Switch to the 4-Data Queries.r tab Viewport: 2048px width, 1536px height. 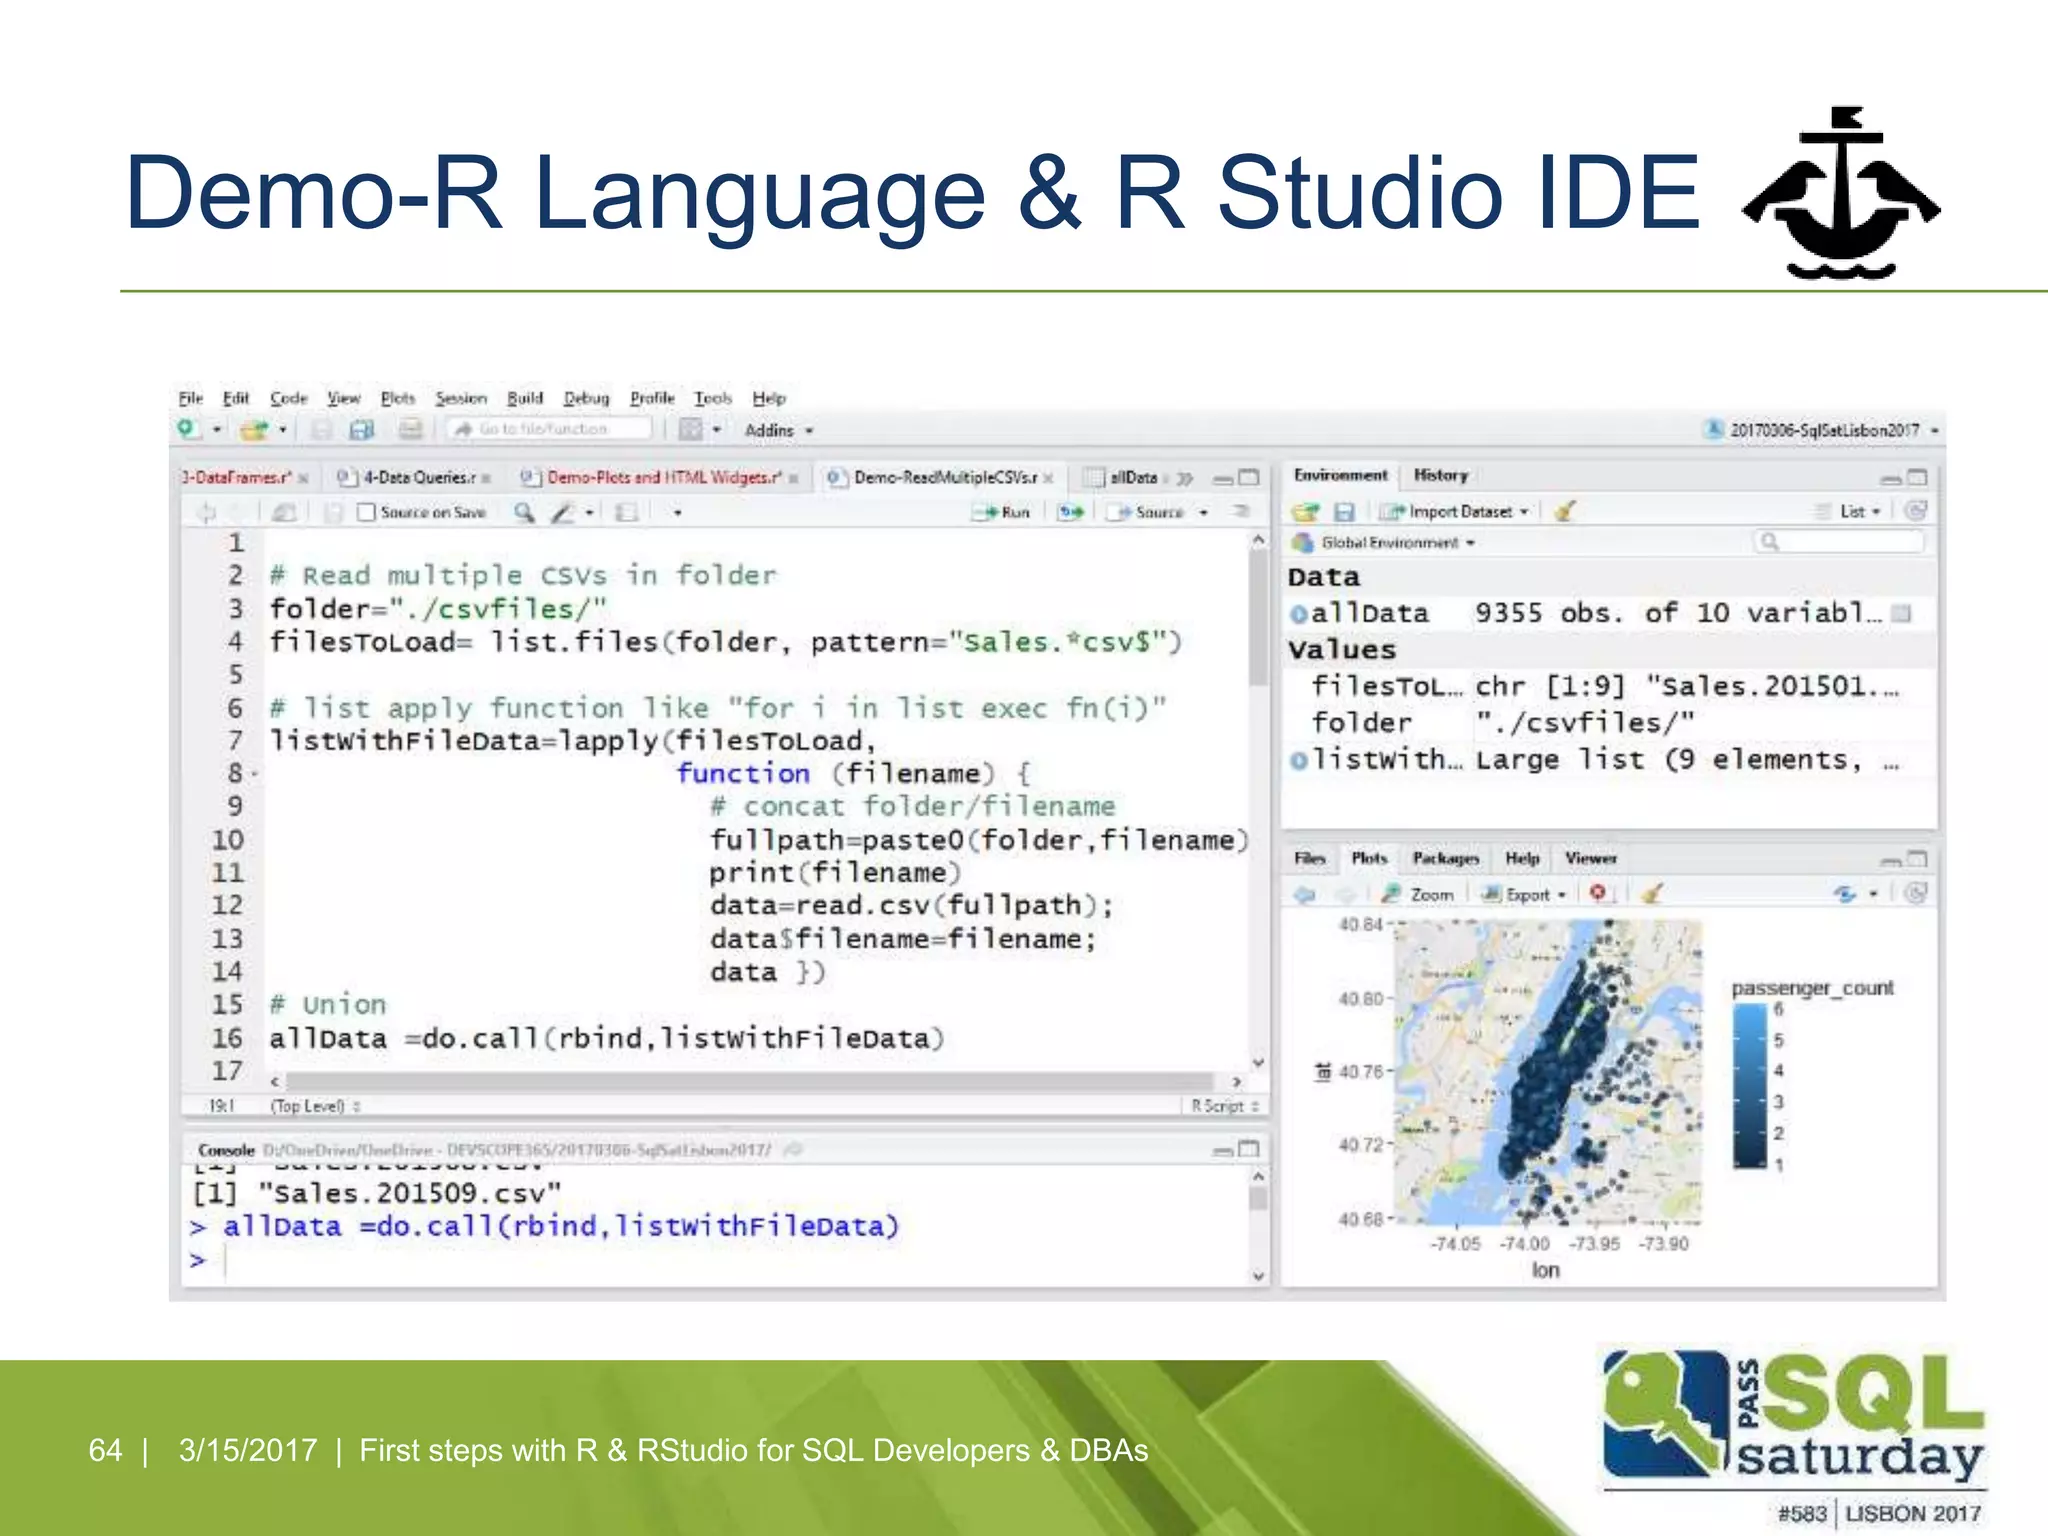(412, 478)
